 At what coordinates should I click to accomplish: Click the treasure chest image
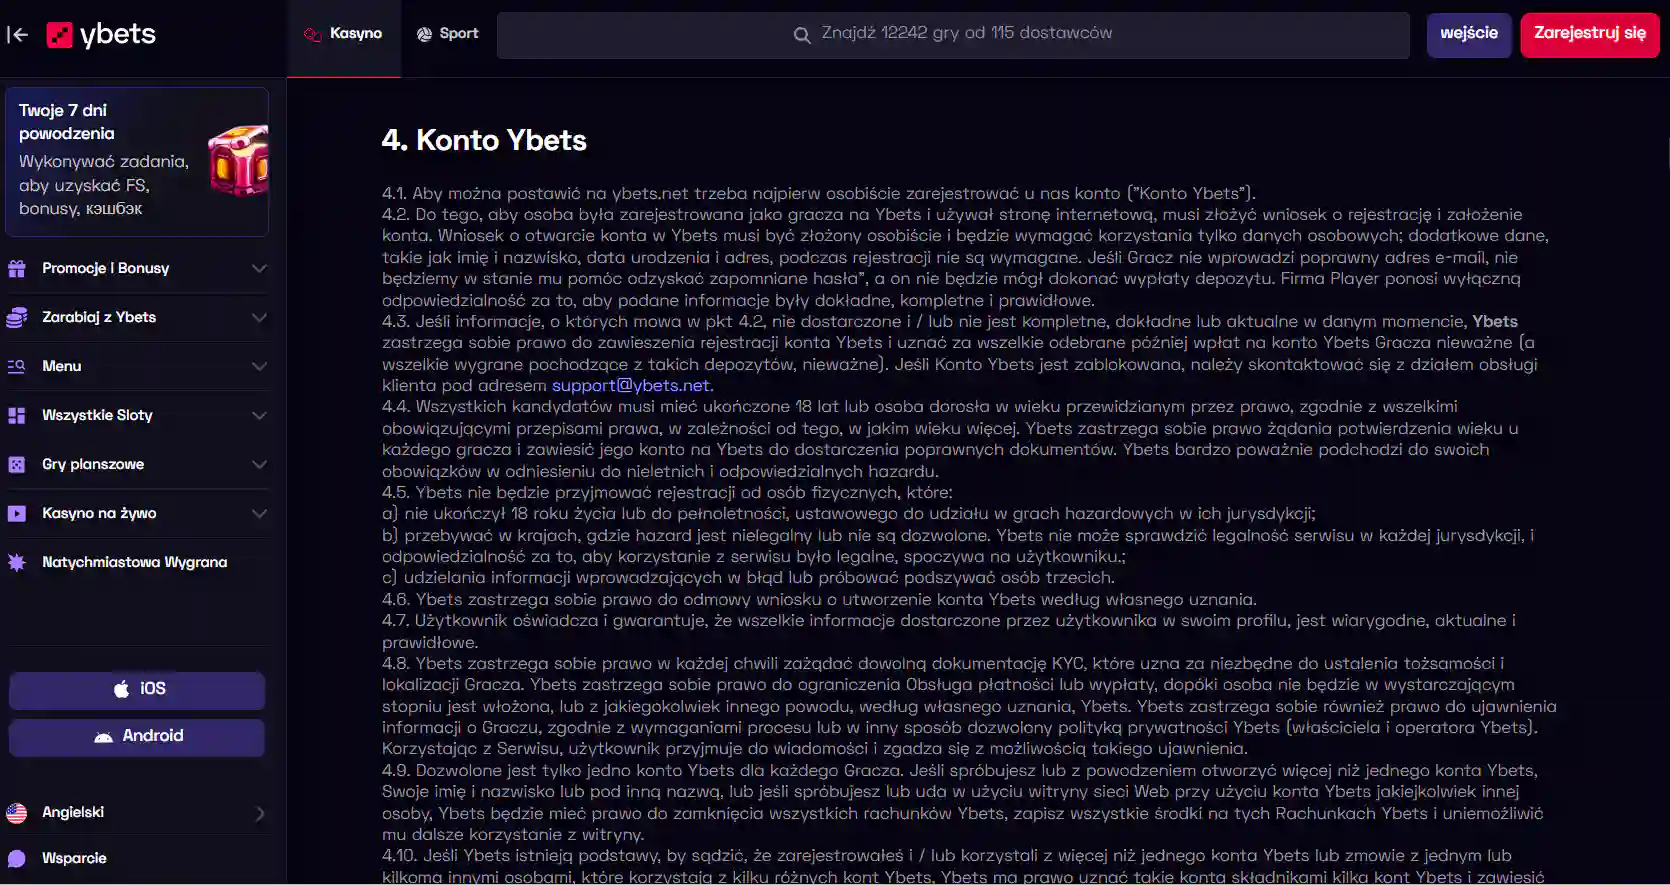(238, 160)
